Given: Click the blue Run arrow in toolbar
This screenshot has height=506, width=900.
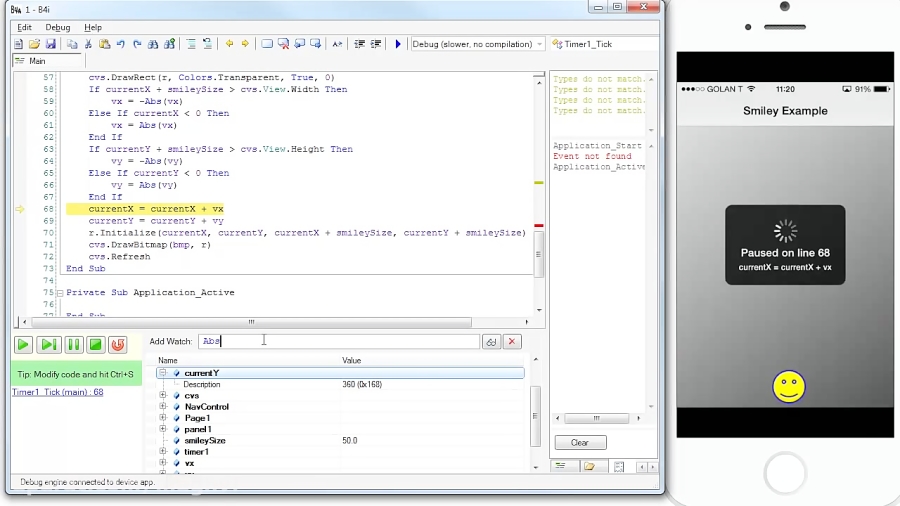Looking at the screenshot, I should (x=398, y=44).
